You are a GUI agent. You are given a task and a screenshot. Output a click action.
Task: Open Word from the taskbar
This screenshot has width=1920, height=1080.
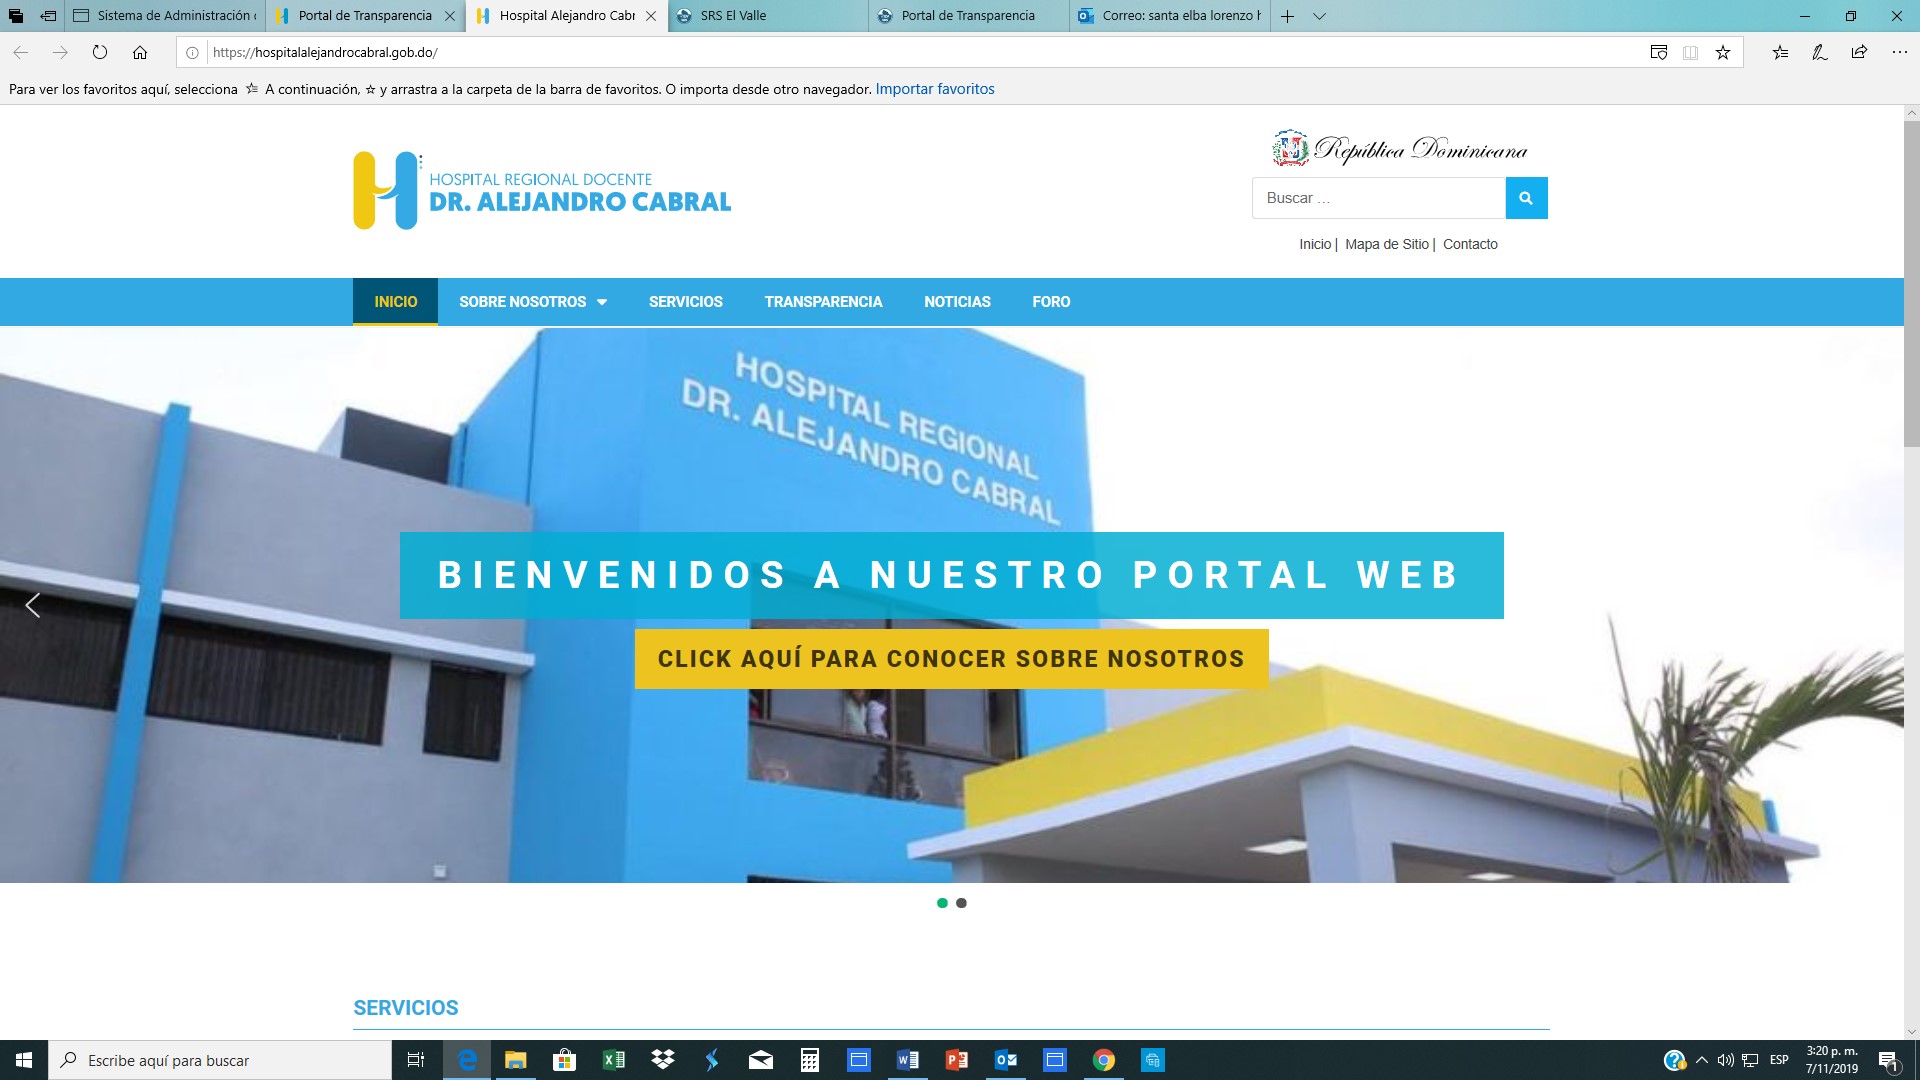point(908,1060)
